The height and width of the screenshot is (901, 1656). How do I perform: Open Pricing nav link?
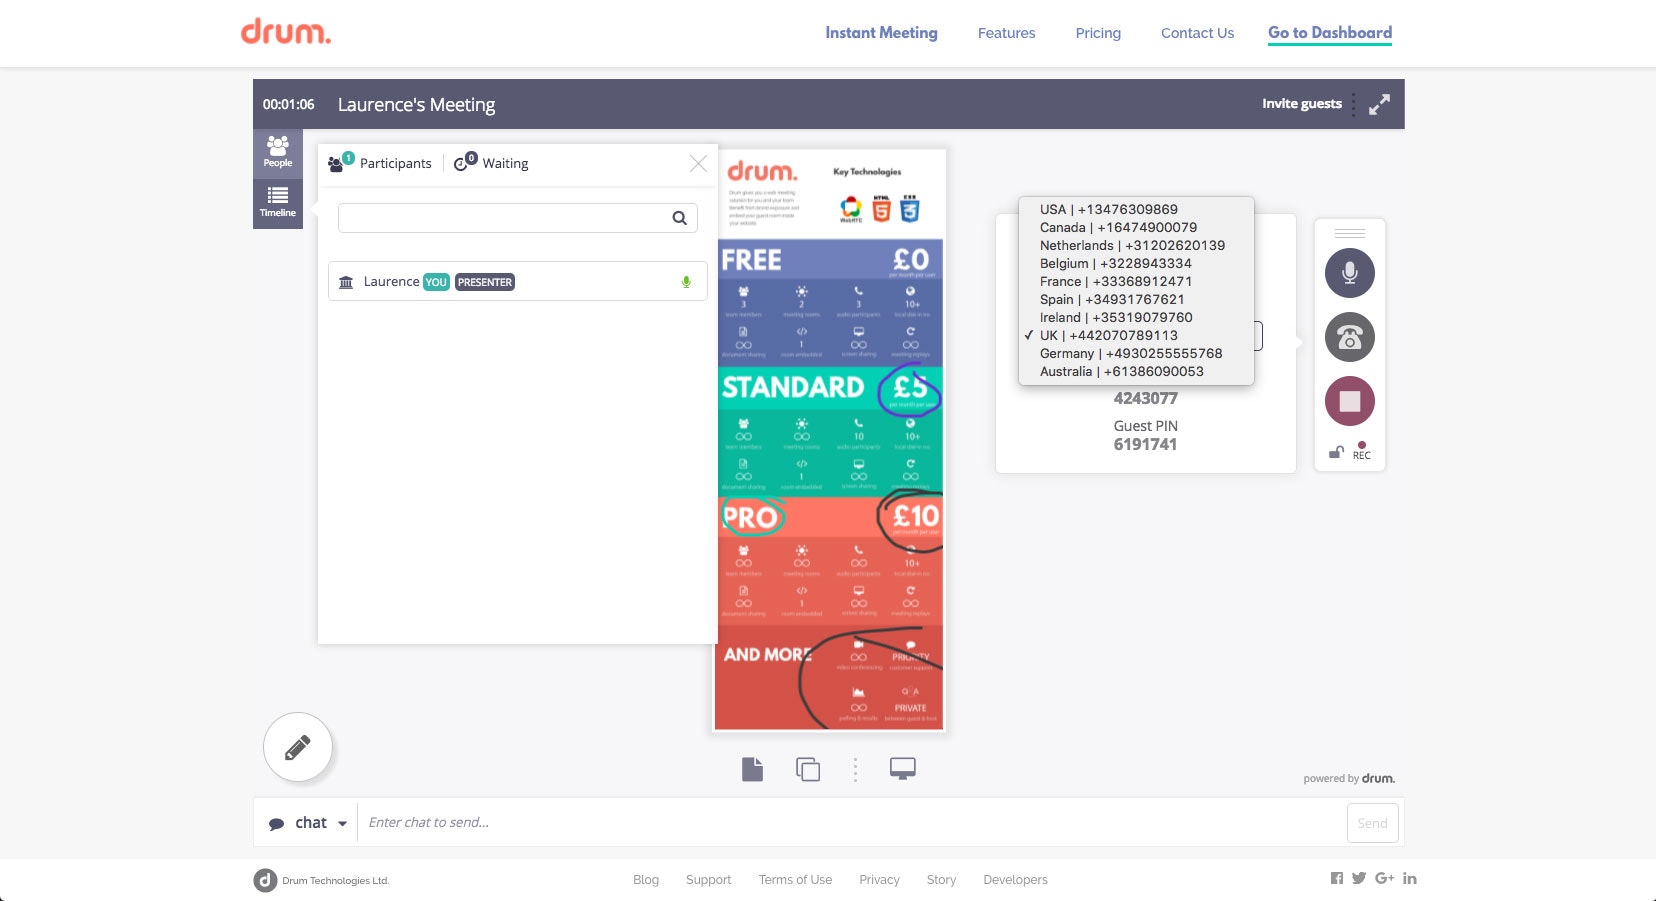[1098, 33]
